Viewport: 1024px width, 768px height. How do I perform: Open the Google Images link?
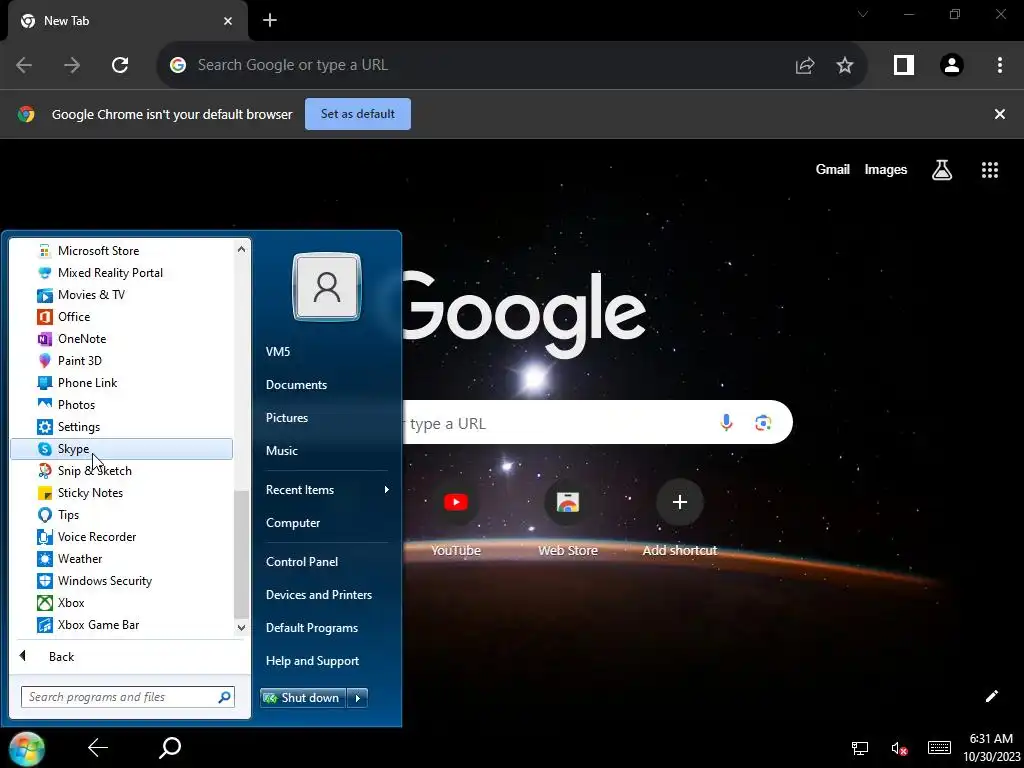click(886, 170)
